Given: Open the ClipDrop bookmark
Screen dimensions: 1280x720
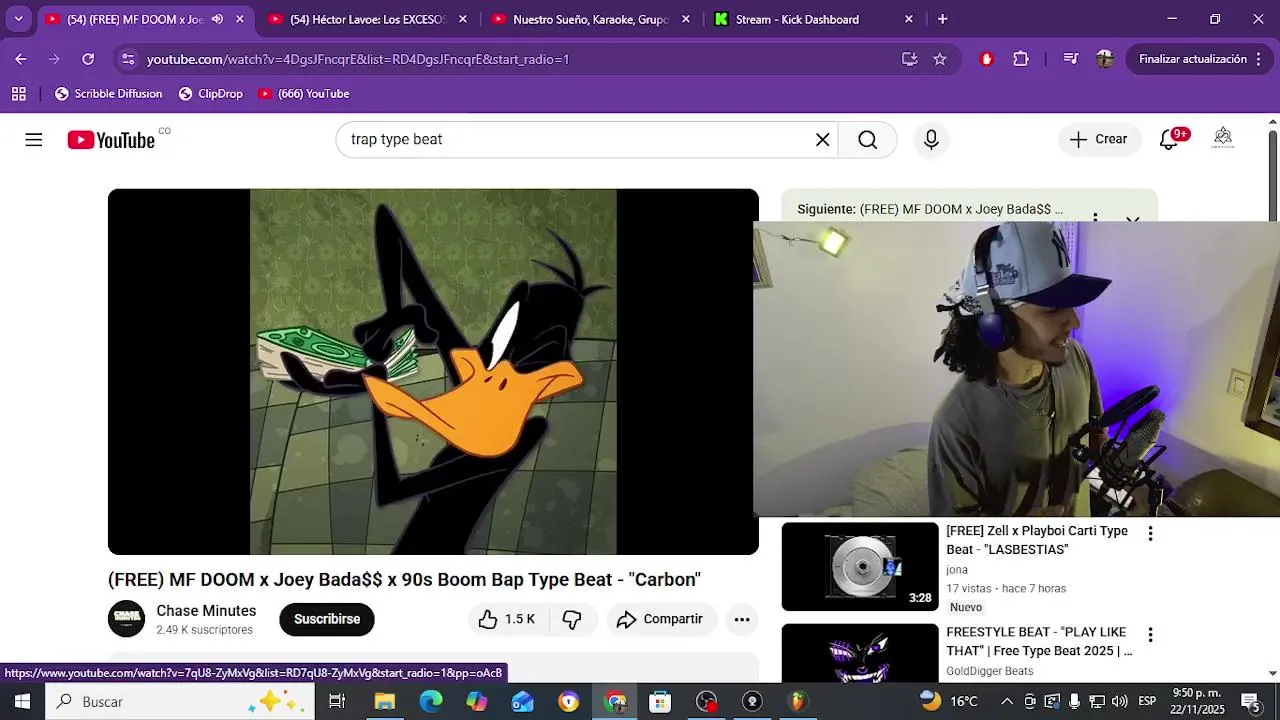Looking at the screenshot, I should point(210,94).
